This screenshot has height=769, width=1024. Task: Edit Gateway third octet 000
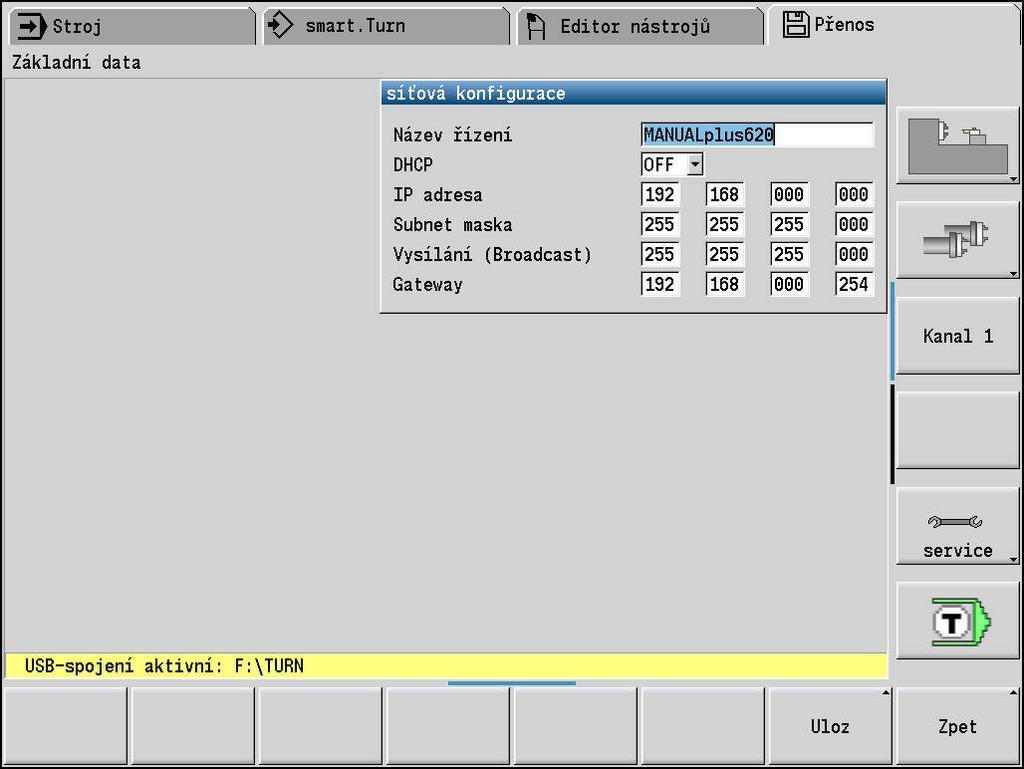[x=790, y=285]
